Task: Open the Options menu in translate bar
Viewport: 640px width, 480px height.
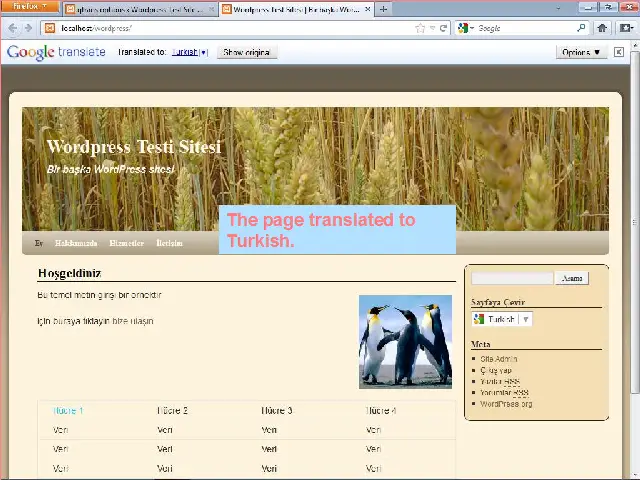Action: click(x=581, y=52)
